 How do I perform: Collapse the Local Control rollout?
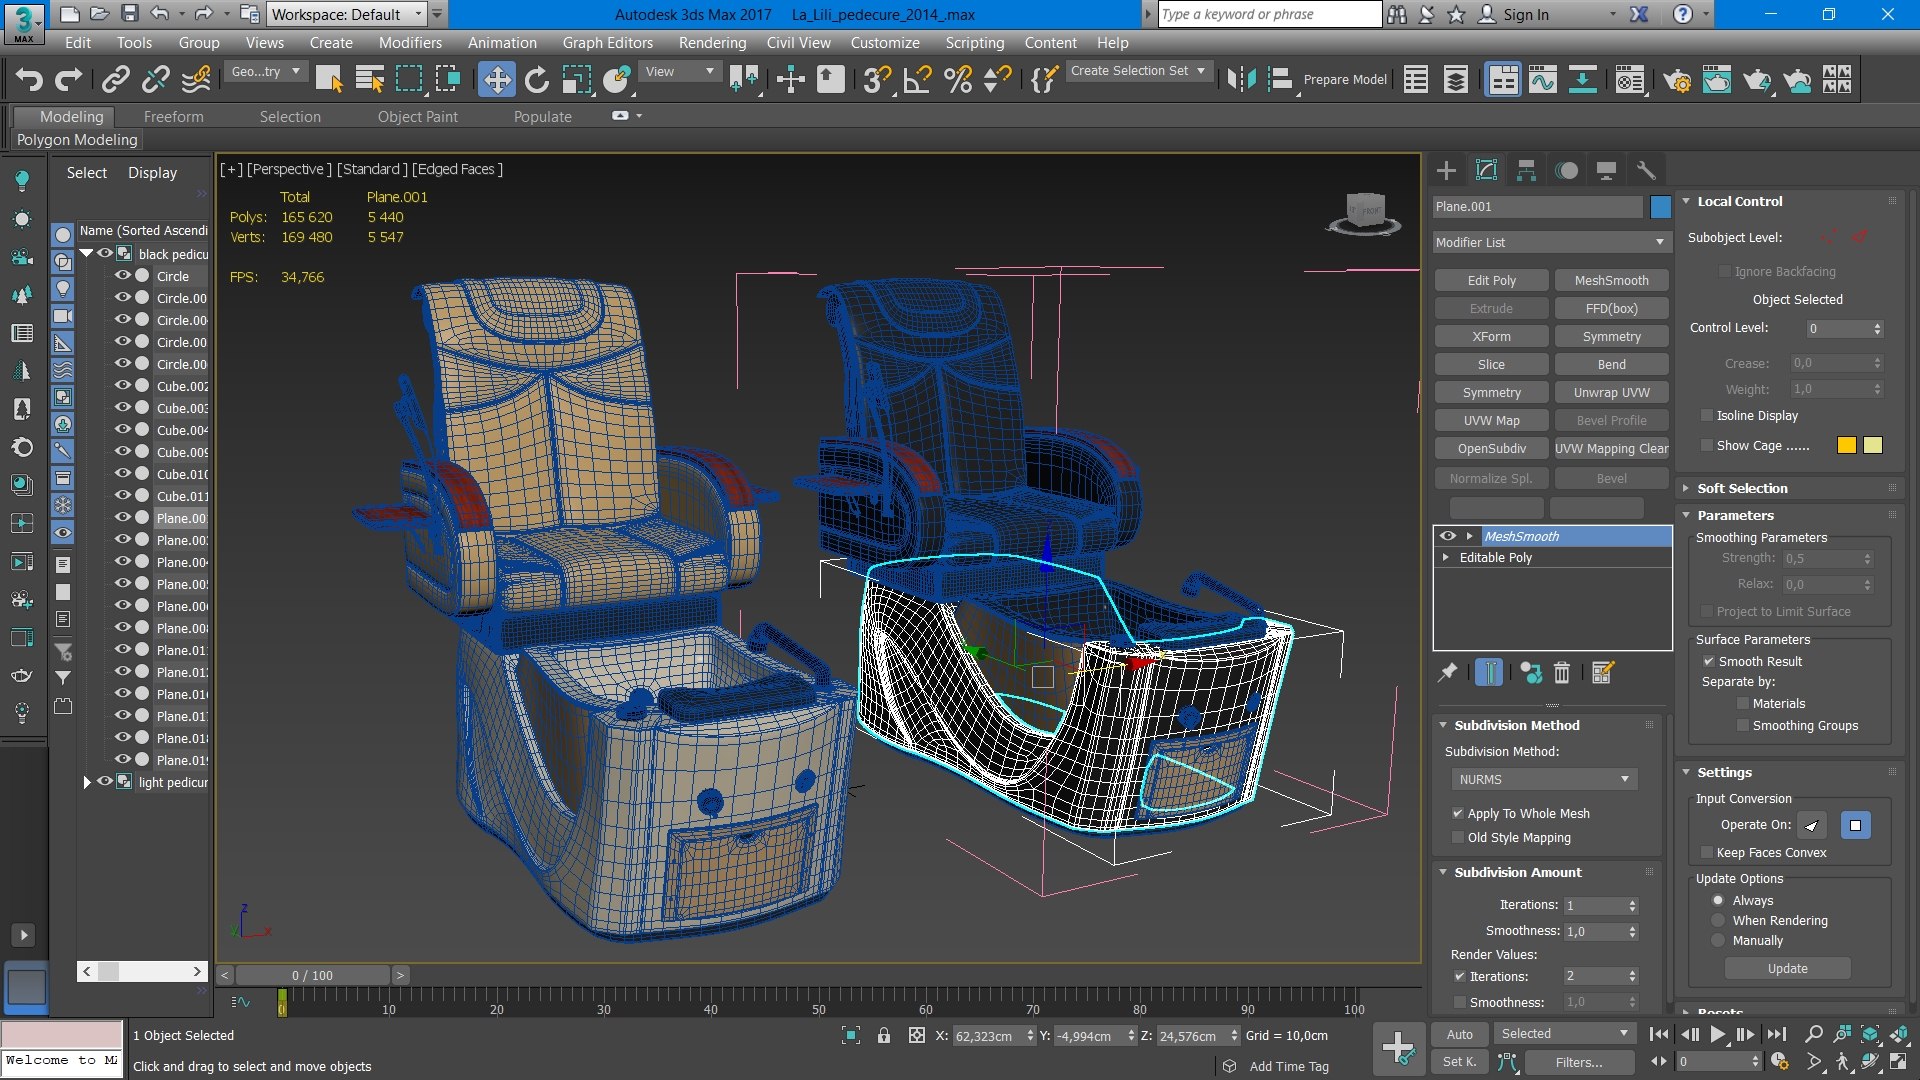[1739, 201]
